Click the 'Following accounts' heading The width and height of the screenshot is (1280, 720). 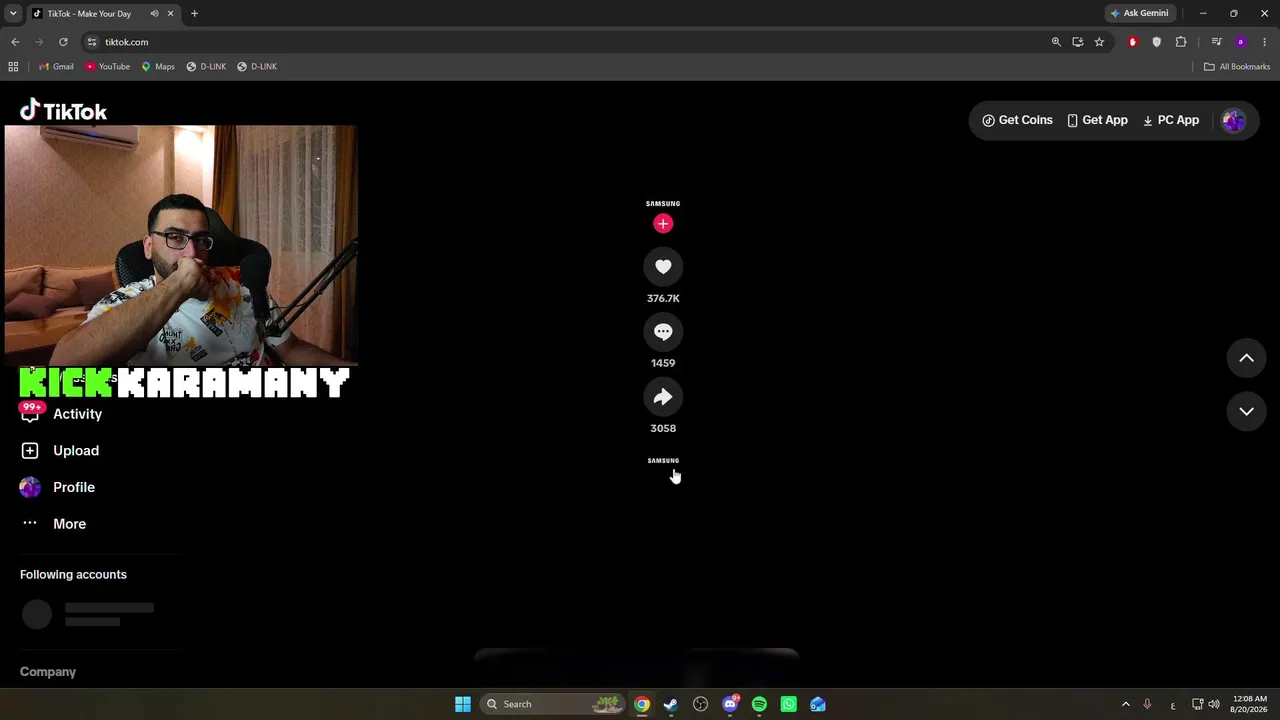73,575
